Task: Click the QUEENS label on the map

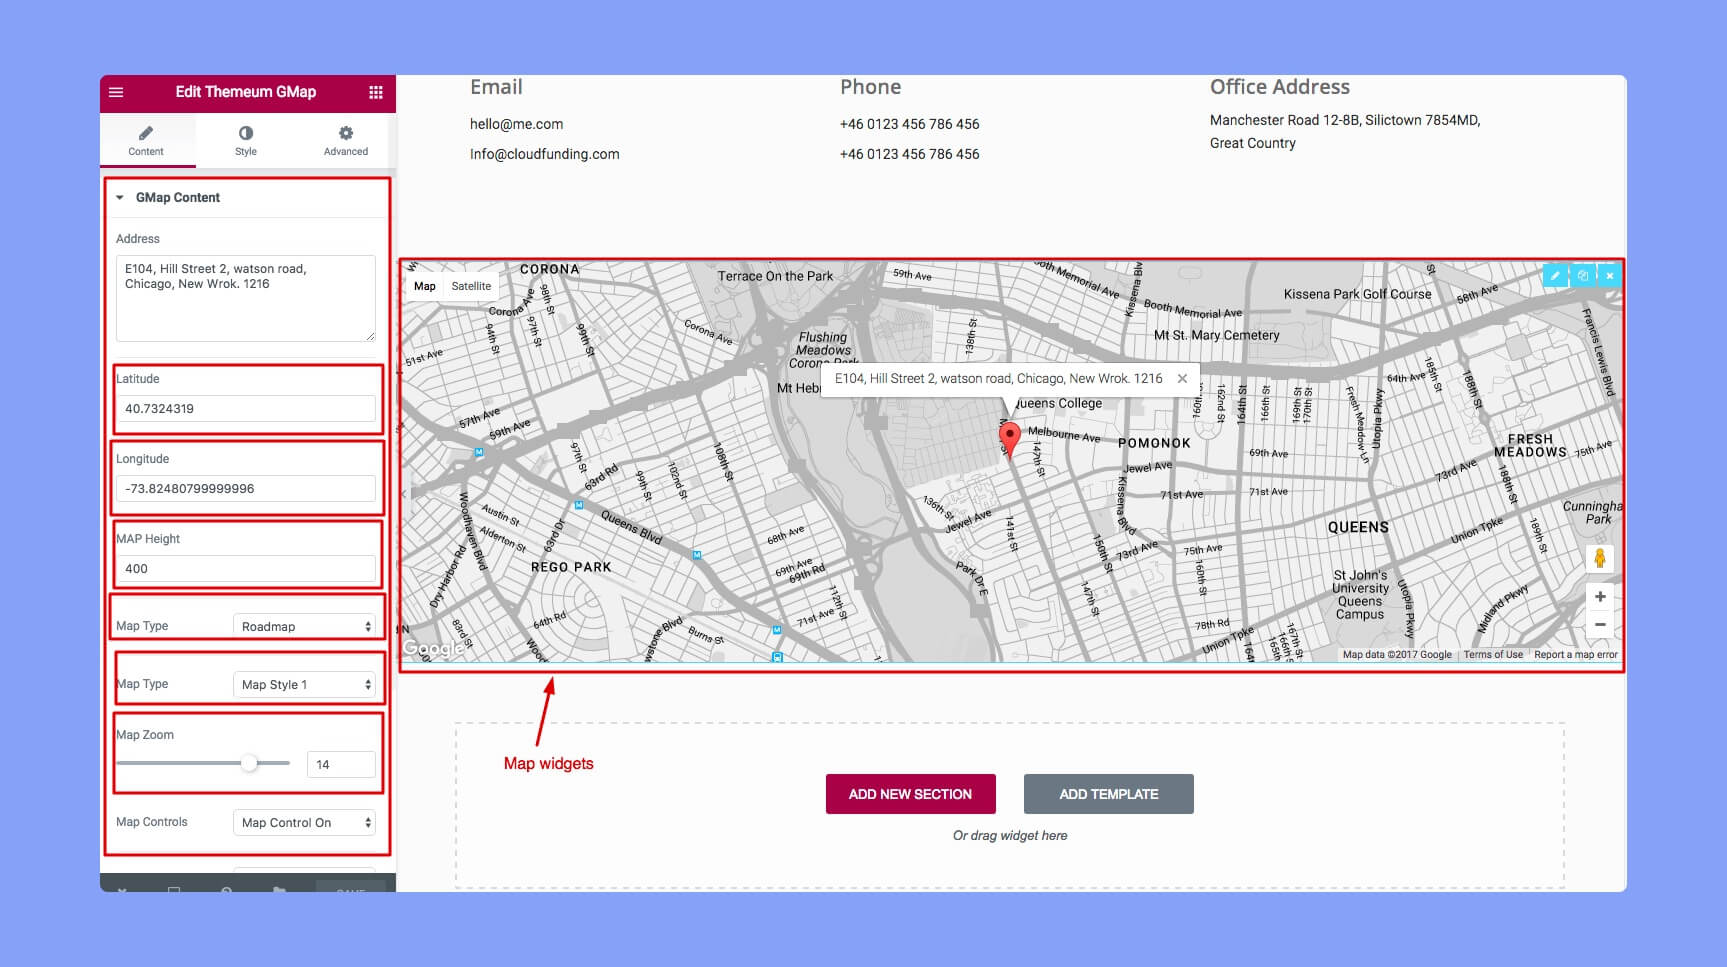Action: click(1358, 527)
